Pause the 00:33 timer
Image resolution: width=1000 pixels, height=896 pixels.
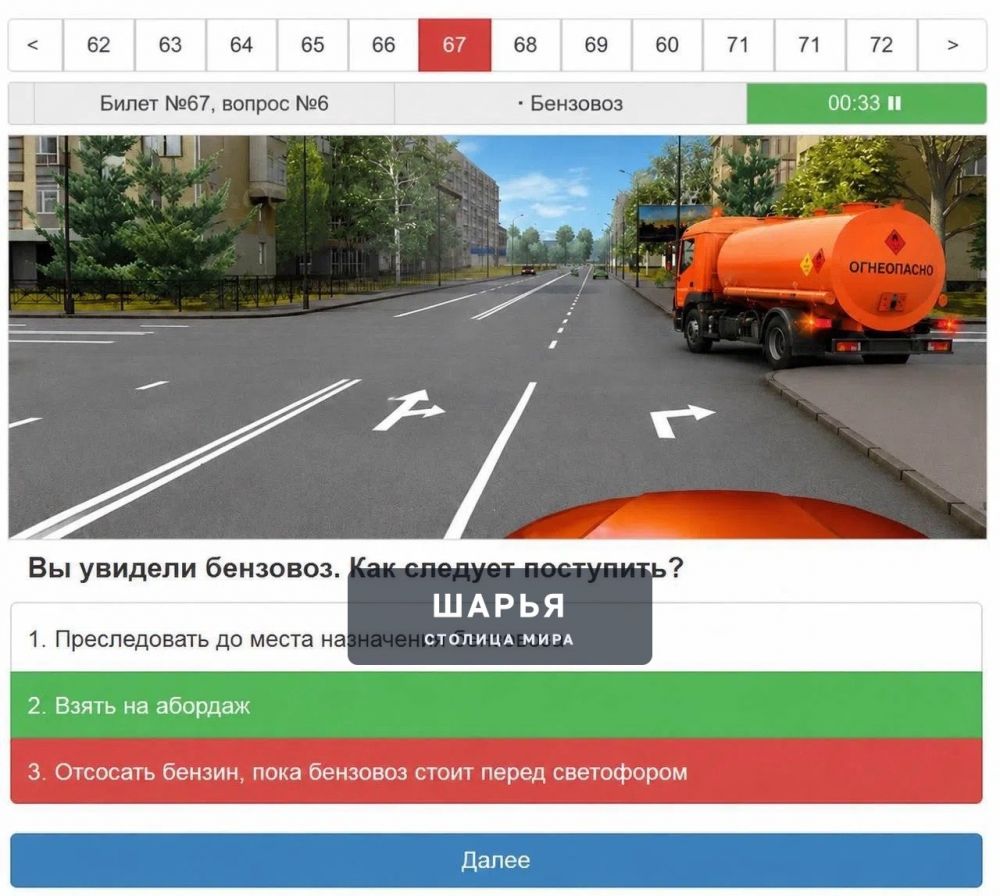(895, 103)
